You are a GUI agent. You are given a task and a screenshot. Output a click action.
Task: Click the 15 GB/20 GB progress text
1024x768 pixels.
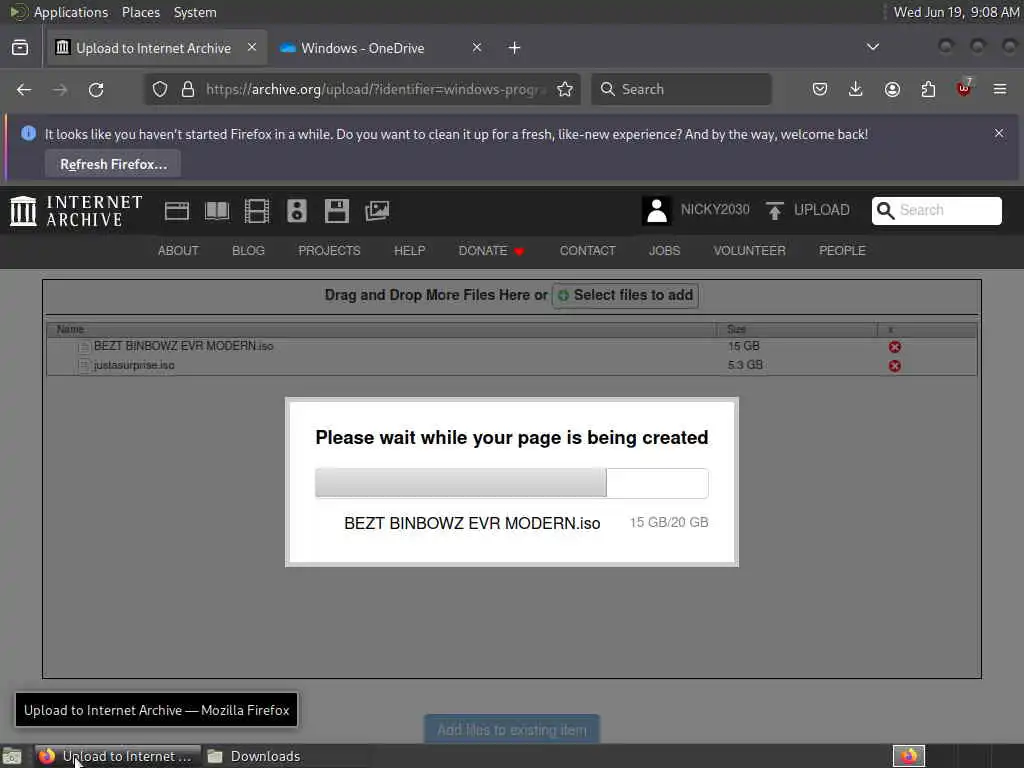[x=669, y=522]
